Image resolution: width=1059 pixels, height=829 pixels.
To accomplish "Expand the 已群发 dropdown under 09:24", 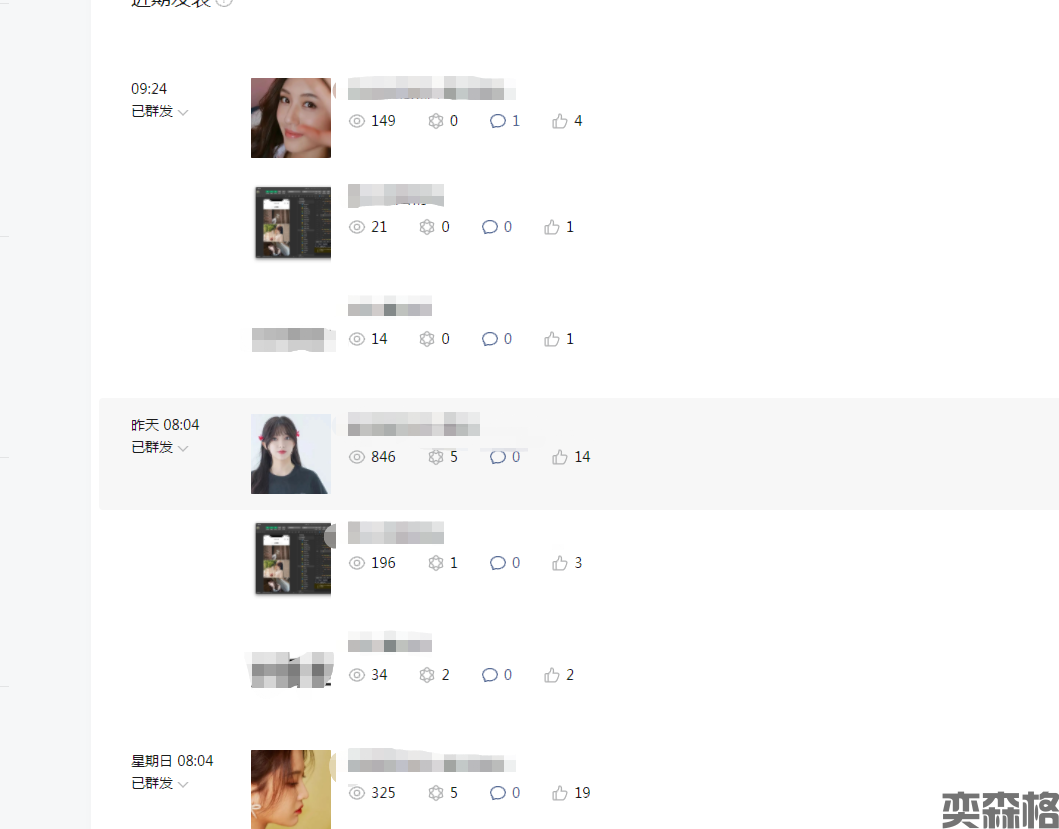I will 159,111.
